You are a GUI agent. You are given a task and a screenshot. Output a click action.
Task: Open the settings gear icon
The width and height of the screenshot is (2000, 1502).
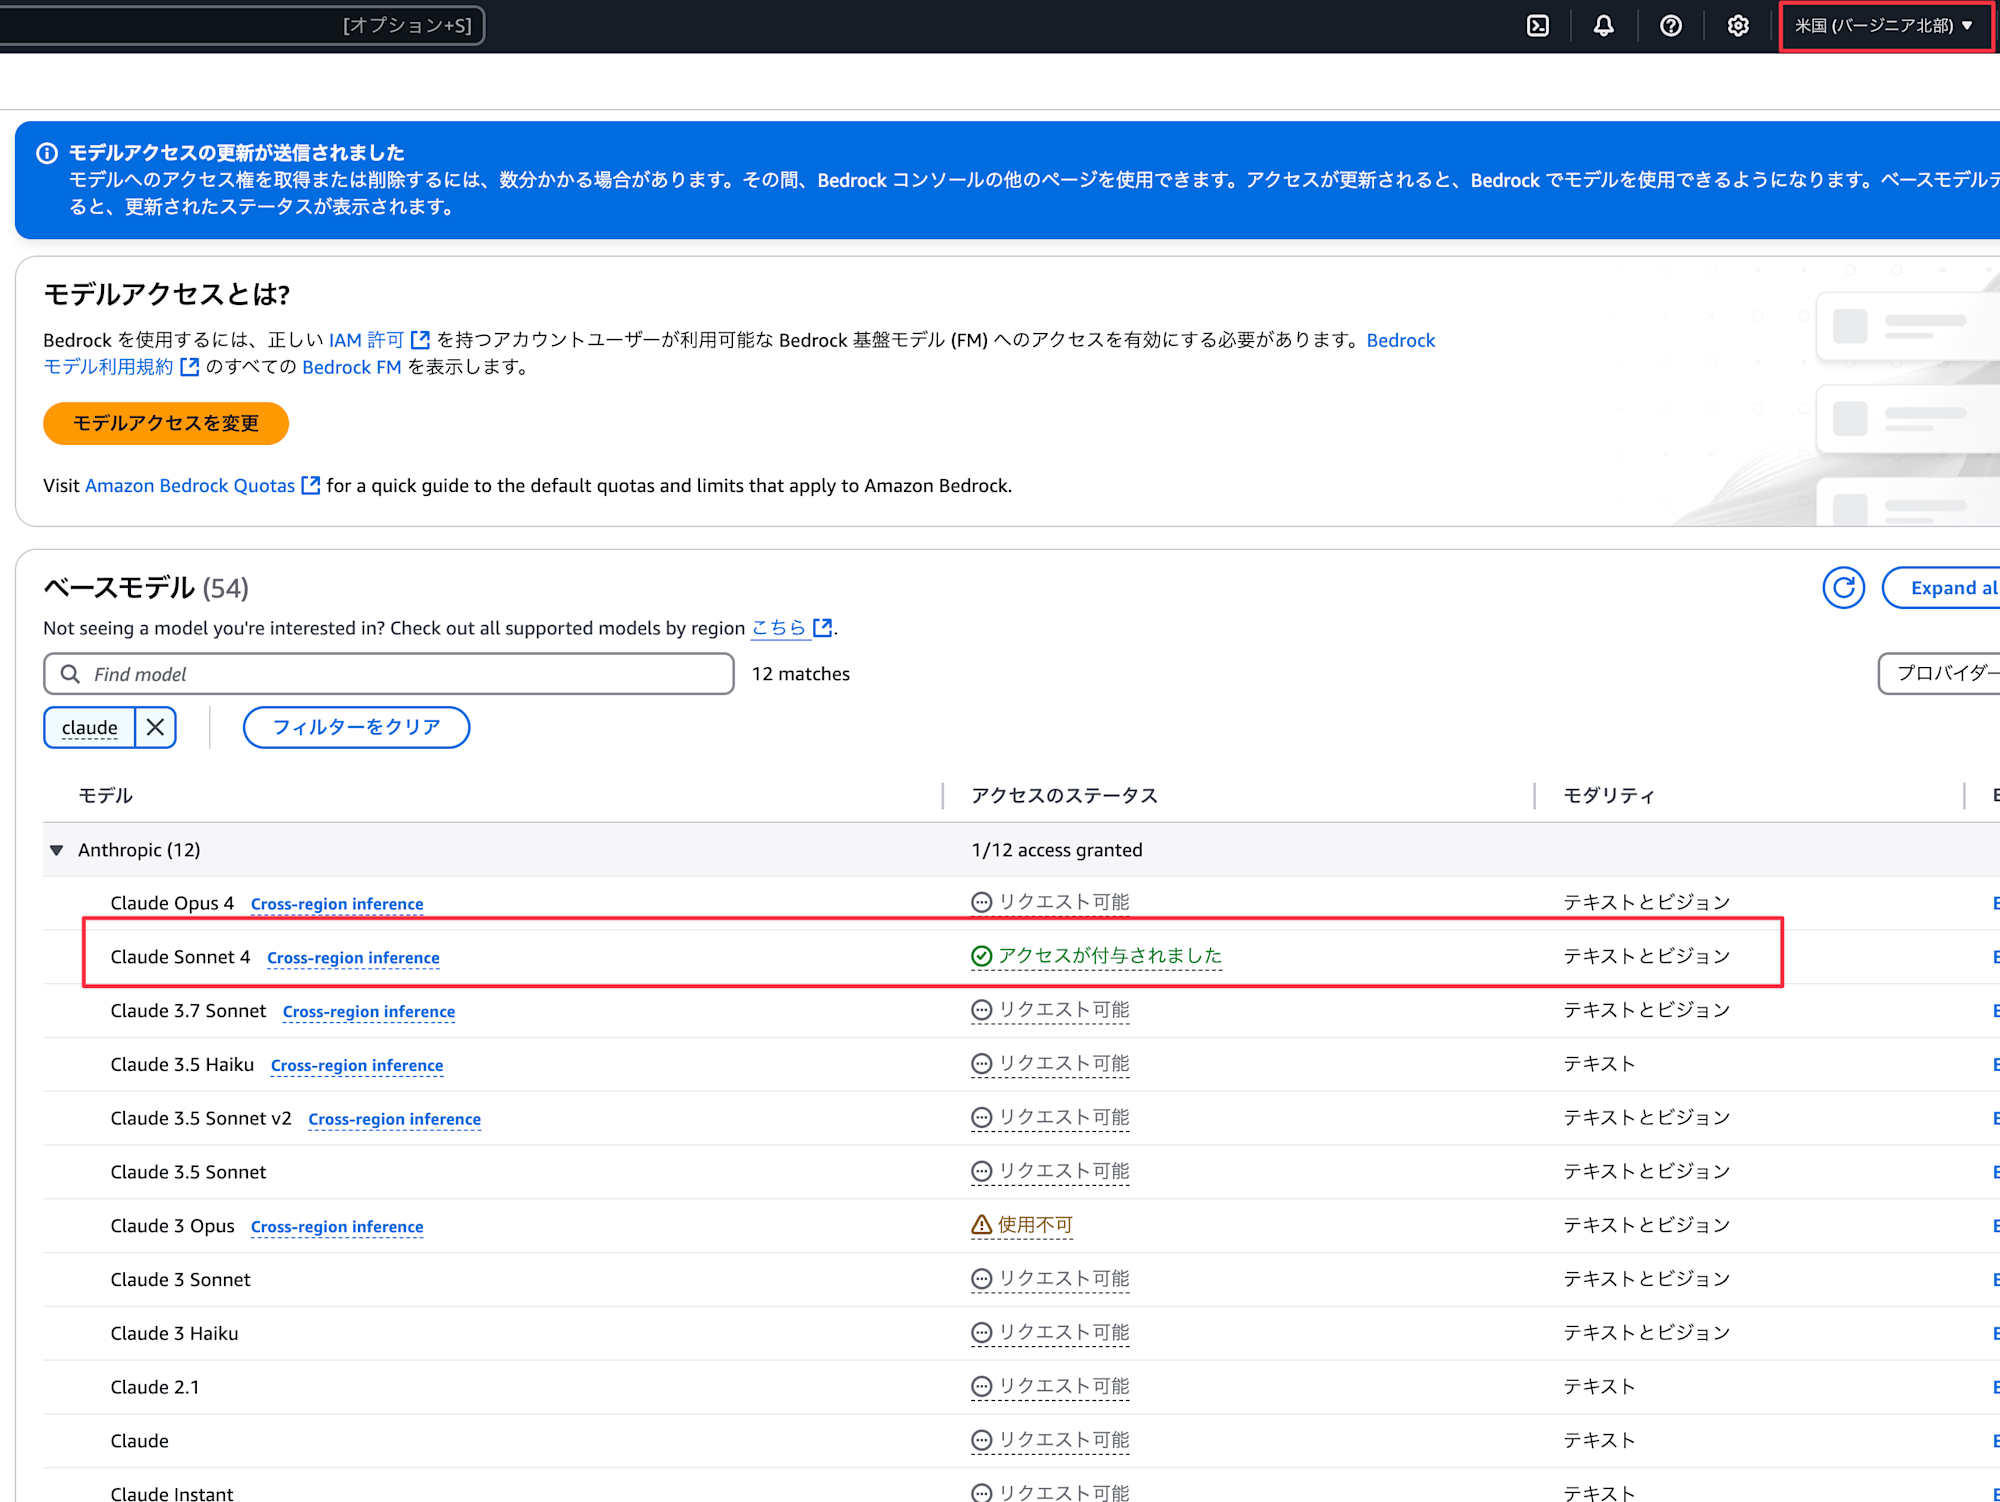(x=1738, y=26)
